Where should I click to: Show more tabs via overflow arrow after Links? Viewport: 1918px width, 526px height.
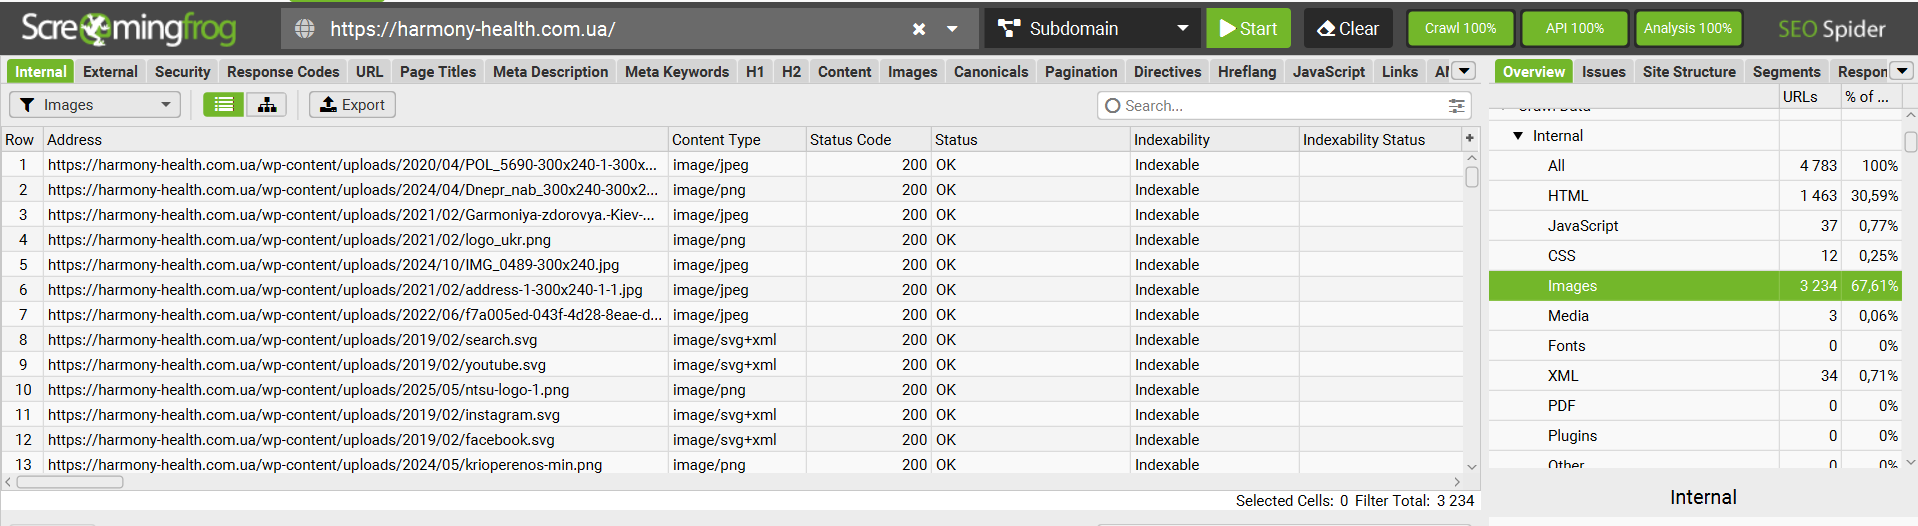click(x=1464, y=71)
